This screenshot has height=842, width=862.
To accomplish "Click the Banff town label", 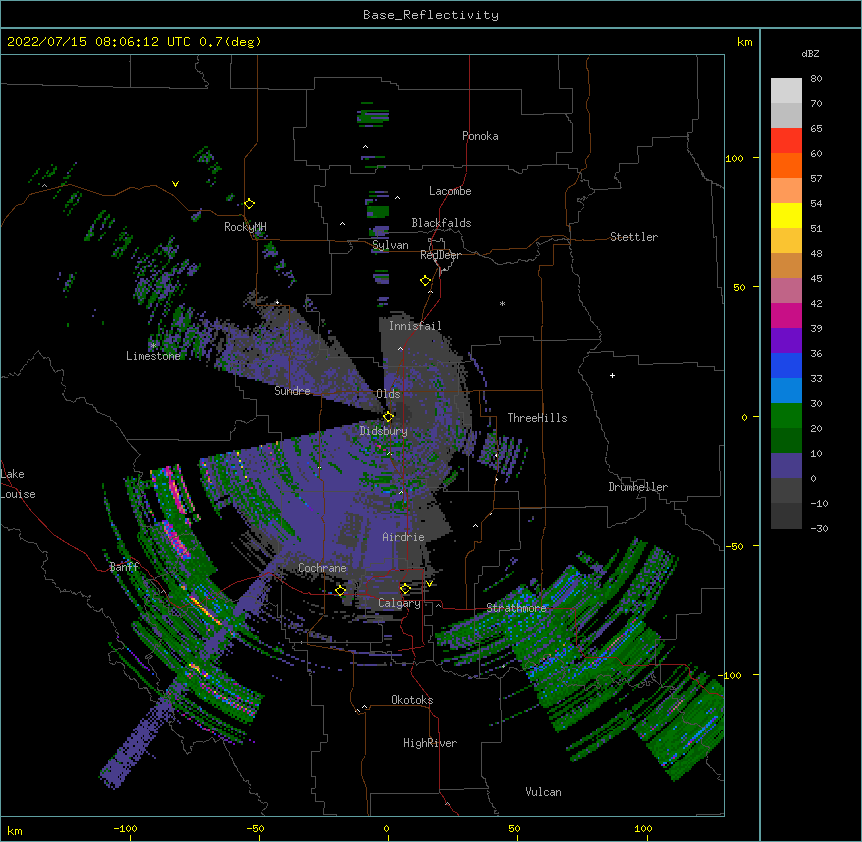I will click(x=124, y=567).
